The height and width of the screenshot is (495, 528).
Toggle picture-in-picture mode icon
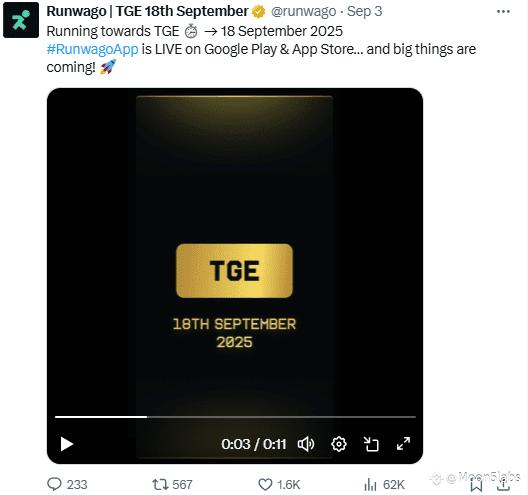click(x=371, y=444)
